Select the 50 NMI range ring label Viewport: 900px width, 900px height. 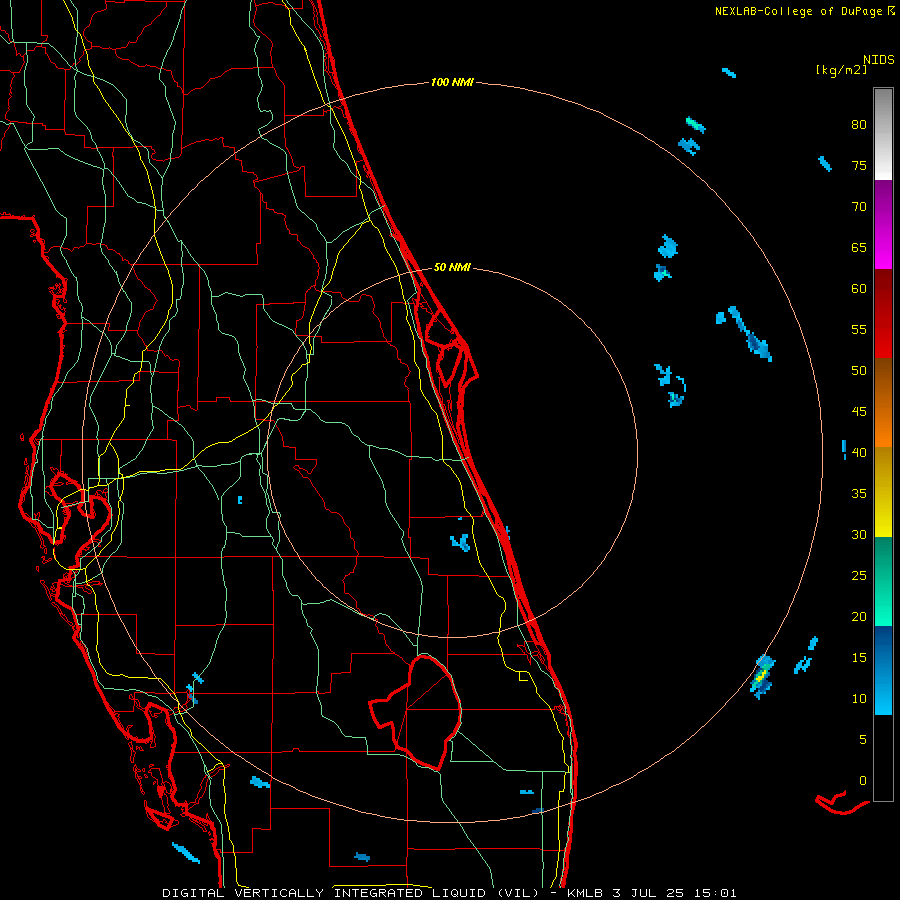452,267
